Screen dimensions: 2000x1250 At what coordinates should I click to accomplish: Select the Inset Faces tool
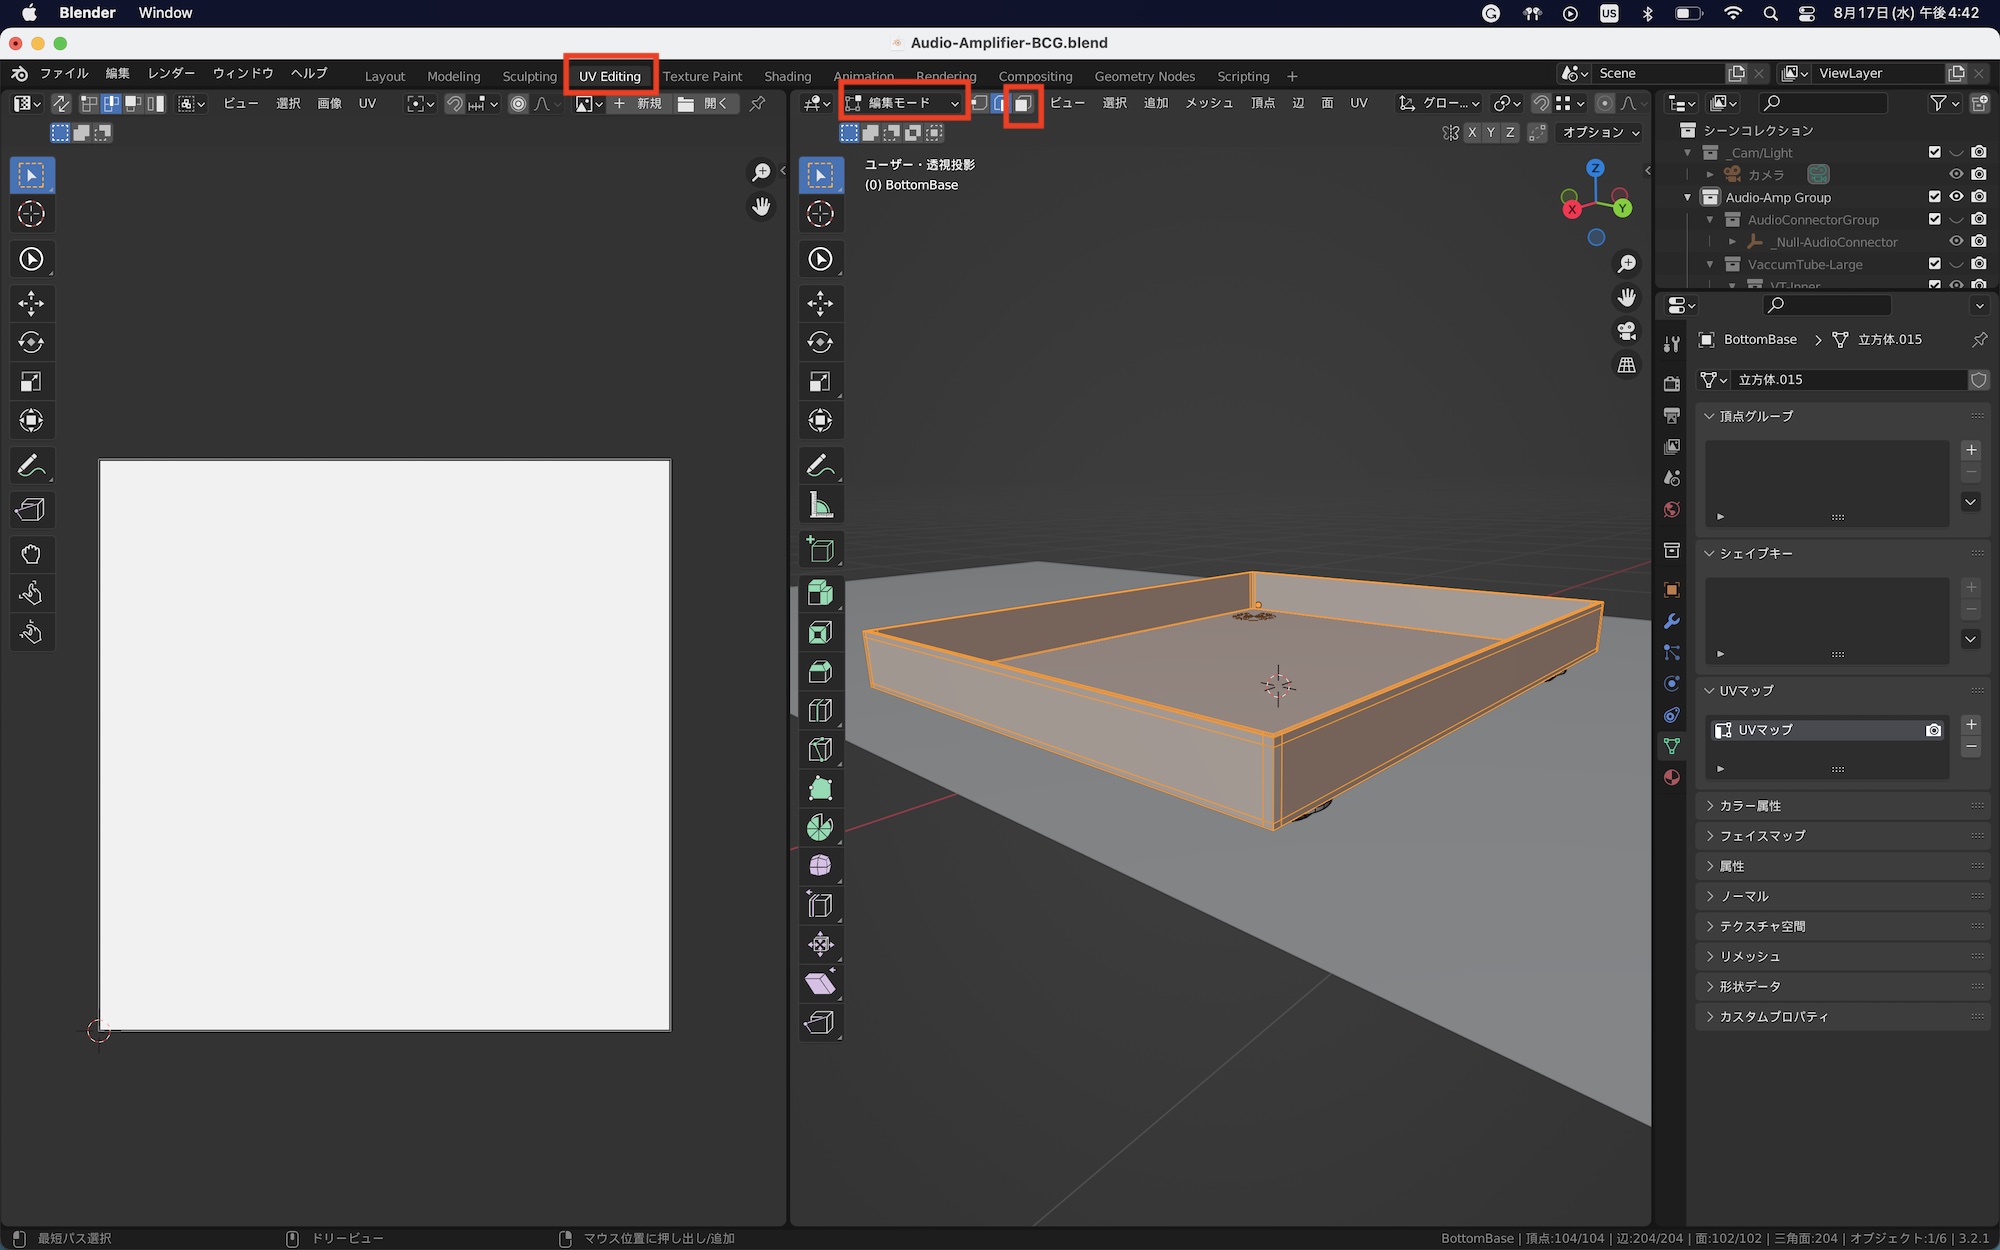click(820, 633)
